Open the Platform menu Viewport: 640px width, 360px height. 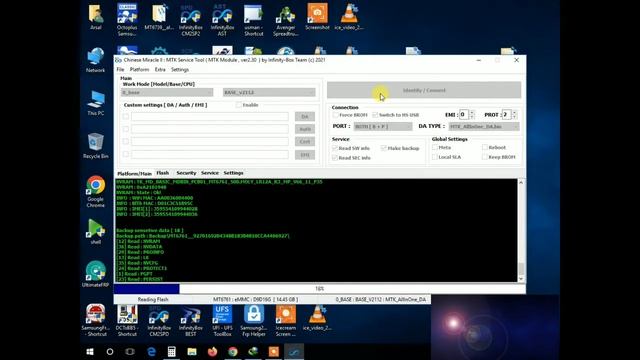click(x=140, y=70)
